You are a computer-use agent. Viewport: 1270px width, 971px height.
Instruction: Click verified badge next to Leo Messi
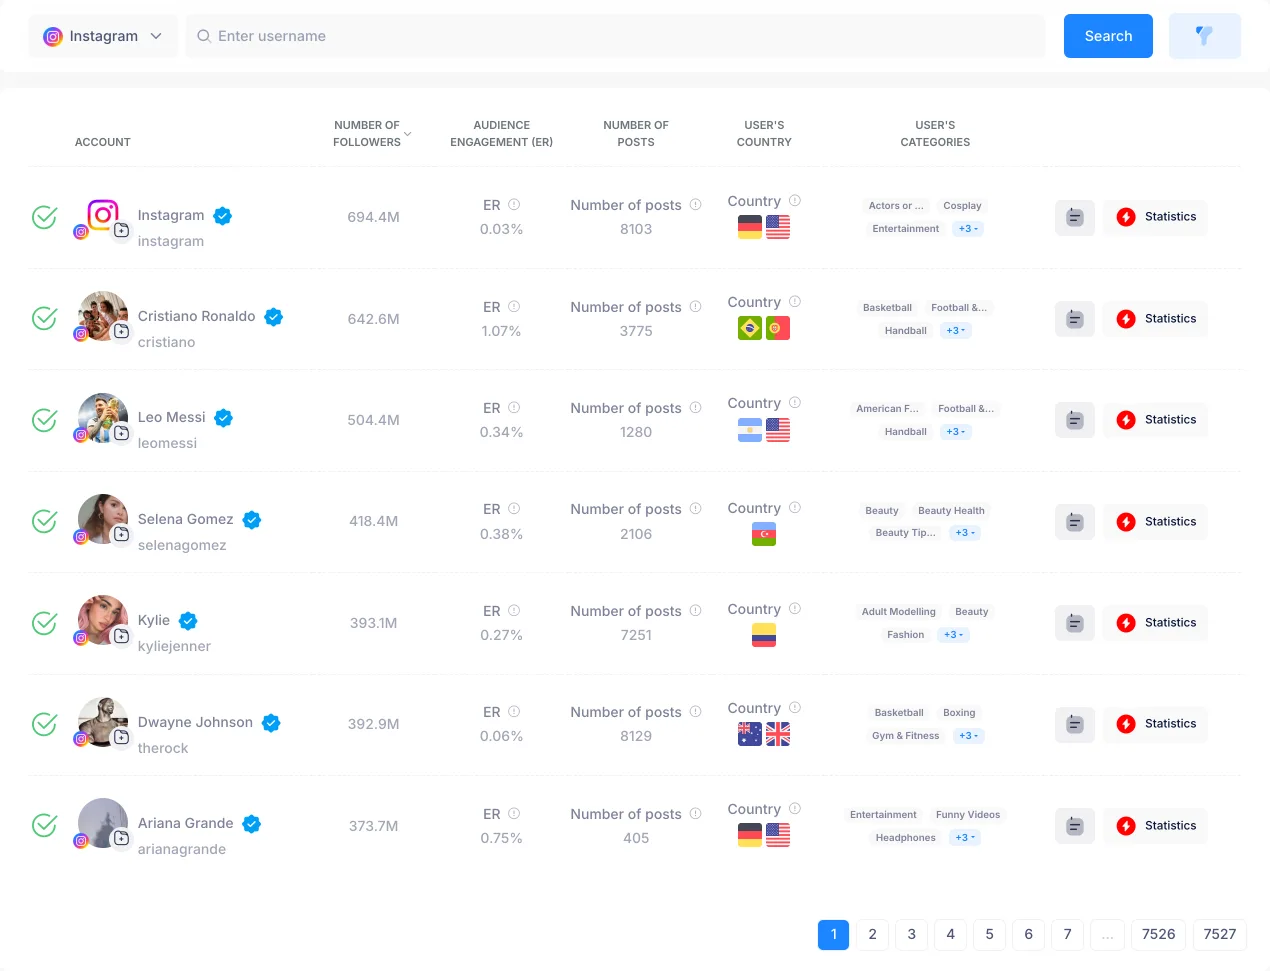tap(223, 418)
